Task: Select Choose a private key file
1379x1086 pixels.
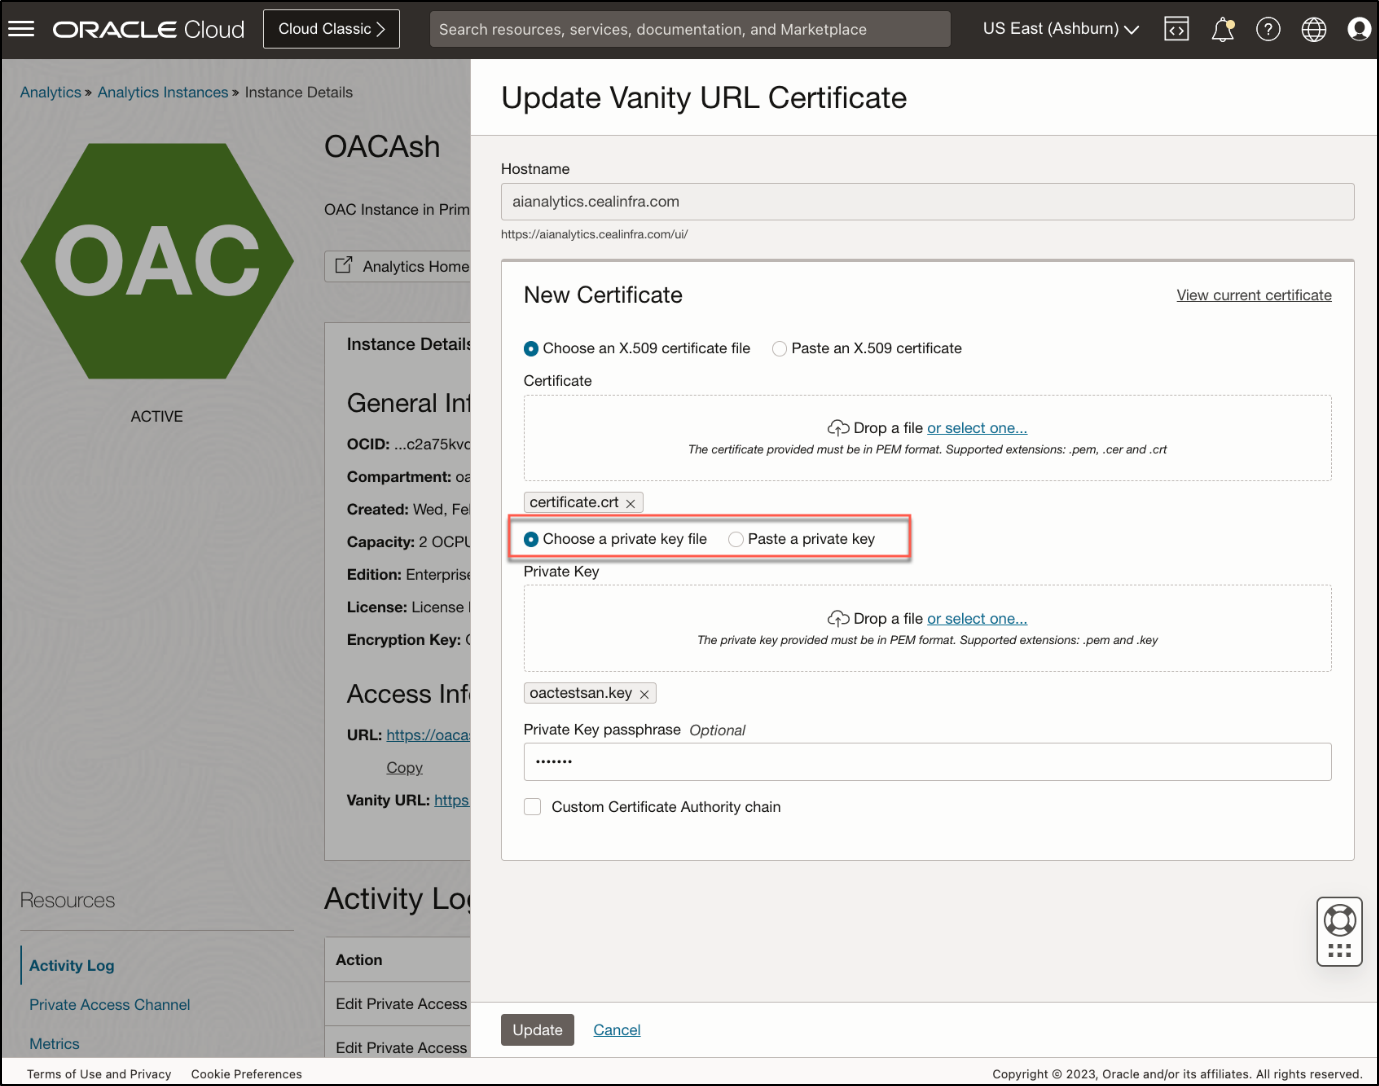Action: (x=531, y=539)
